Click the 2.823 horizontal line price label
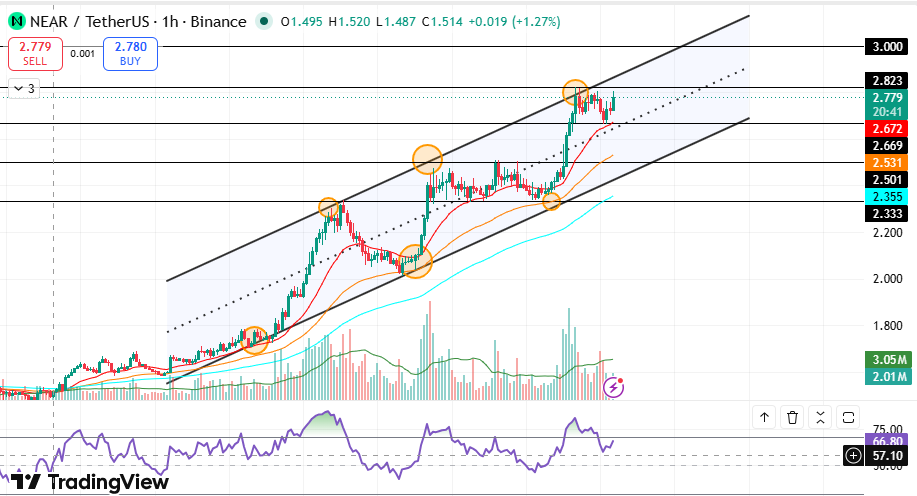Viewport: 917px width, 496px height. (887, 81)
